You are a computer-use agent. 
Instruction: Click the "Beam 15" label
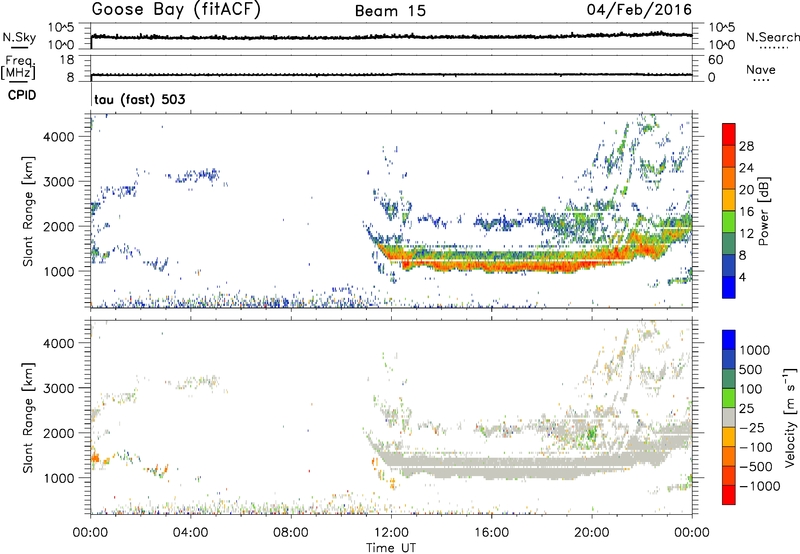(x=390, y=11)
